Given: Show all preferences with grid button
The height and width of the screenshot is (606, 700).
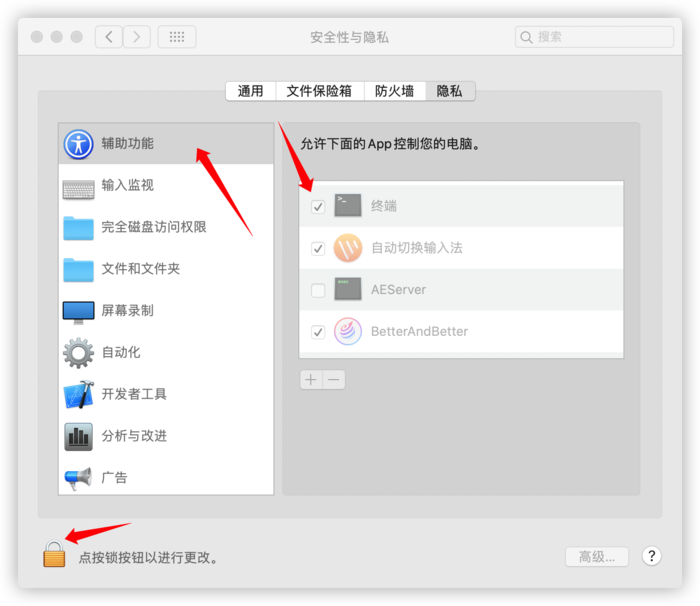Looking at the screenshot, I should (177, 37).
